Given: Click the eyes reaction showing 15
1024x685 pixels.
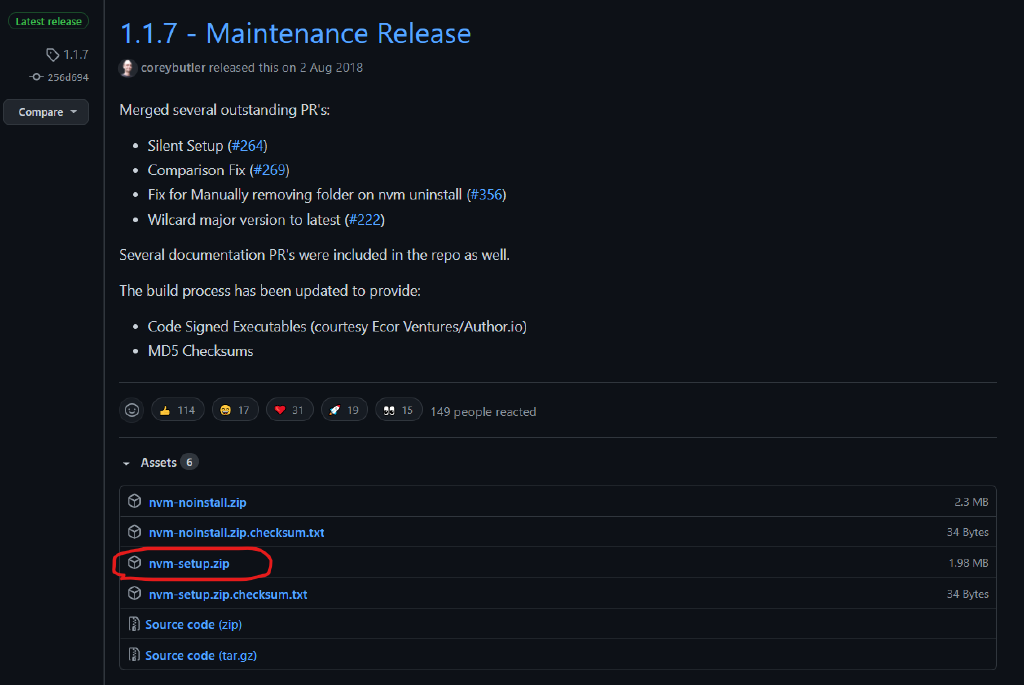Looking at the screenshot, I should tap(398, 410).
